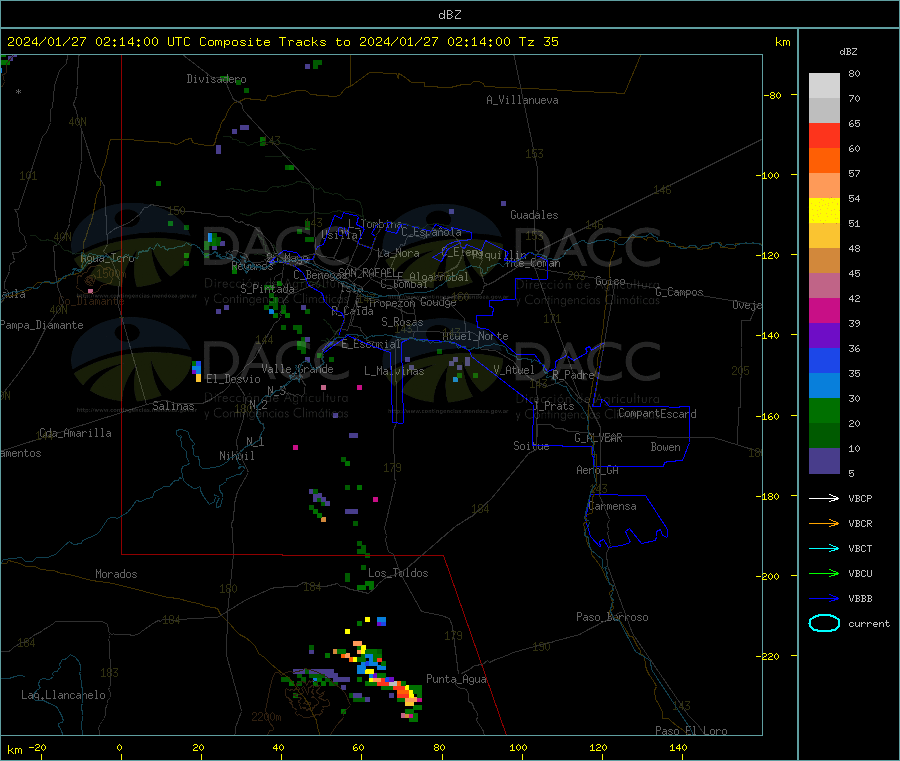Click the 'Cda_Amarilla' map label
The width and height of the screenshot is (900, 761).
pyautogui.click(x=75, y=433)
